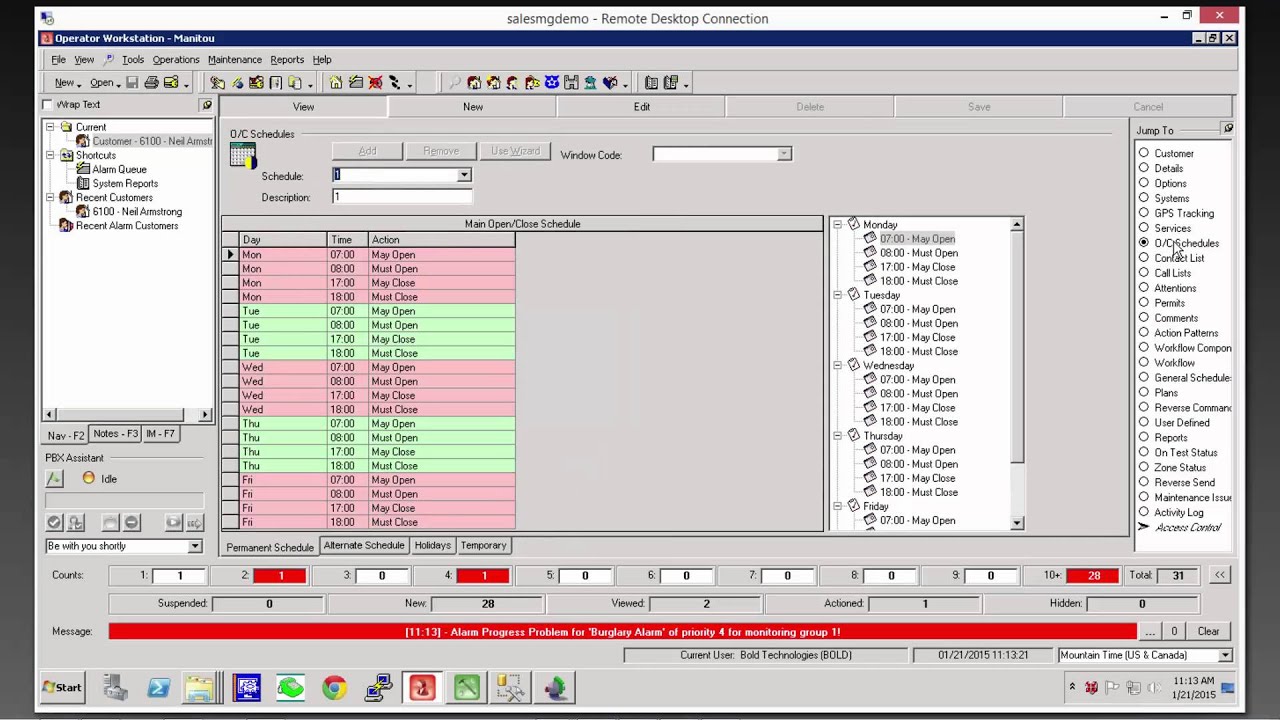Viewport: 1280px width, 720px height.
Task: Click the View button in action bar
Action: coord(304,107)
